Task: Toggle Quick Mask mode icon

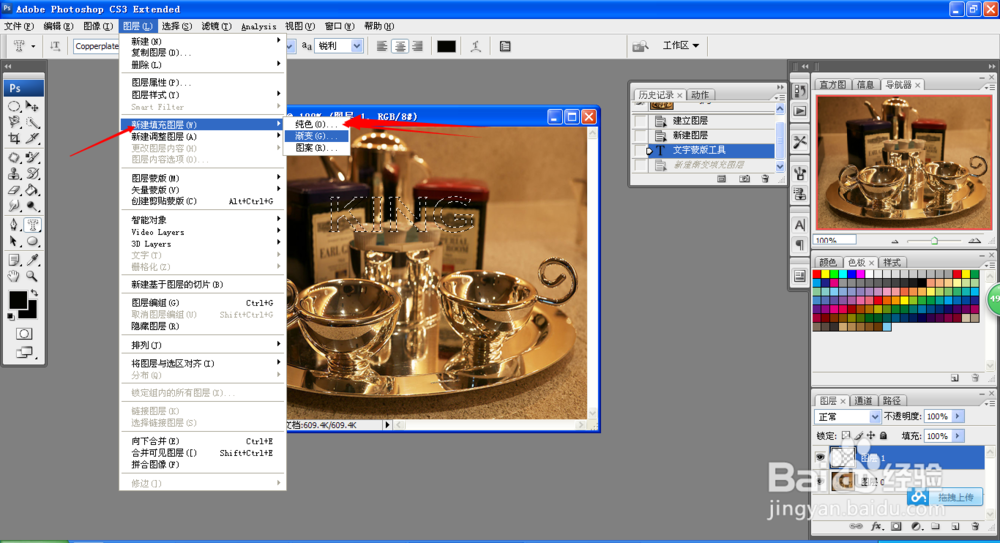Action: click(24, 334)
